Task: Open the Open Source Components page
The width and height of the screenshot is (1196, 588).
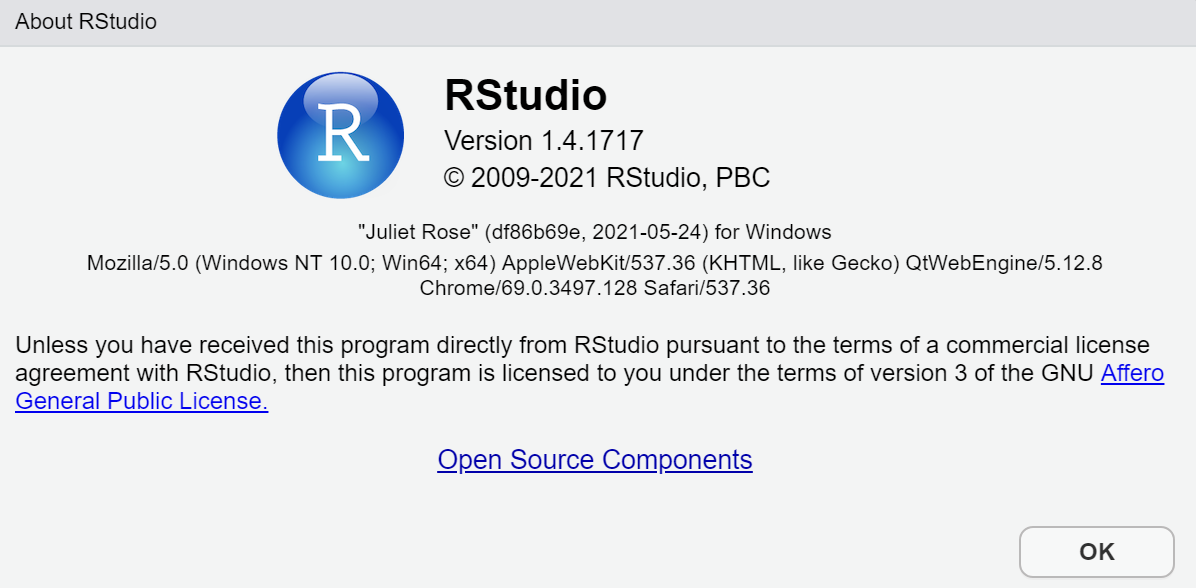Action: point(594,460)
